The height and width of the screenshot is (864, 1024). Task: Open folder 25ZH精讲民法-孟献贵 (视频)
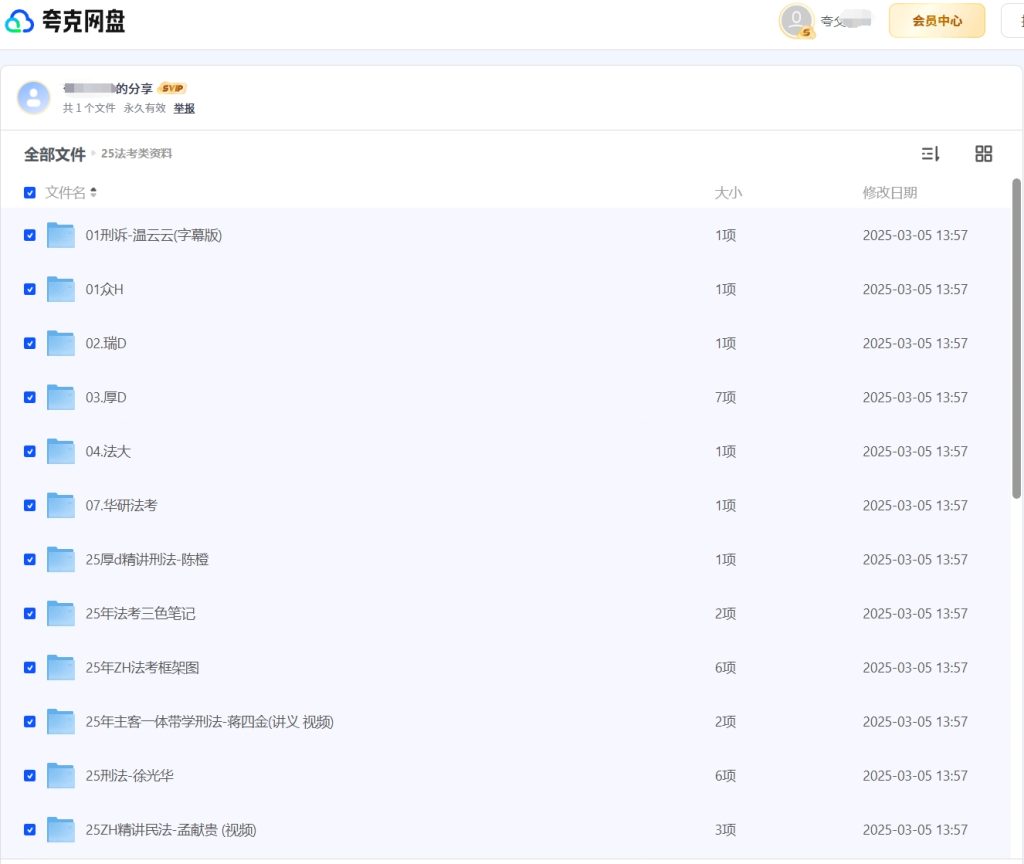click(x=171, y=830)
